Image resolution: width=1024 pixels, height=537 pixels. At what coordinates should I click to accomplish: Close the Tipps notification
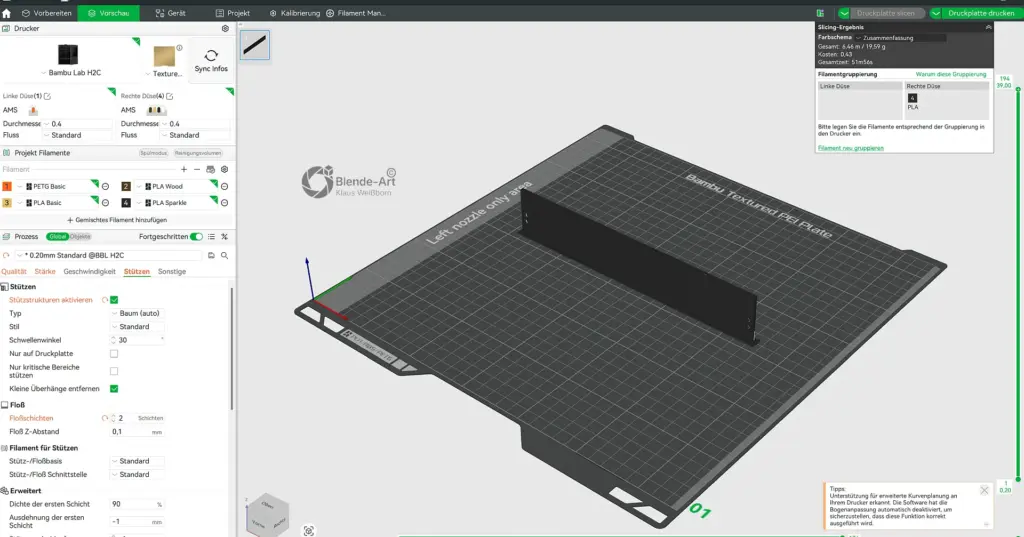984,491
